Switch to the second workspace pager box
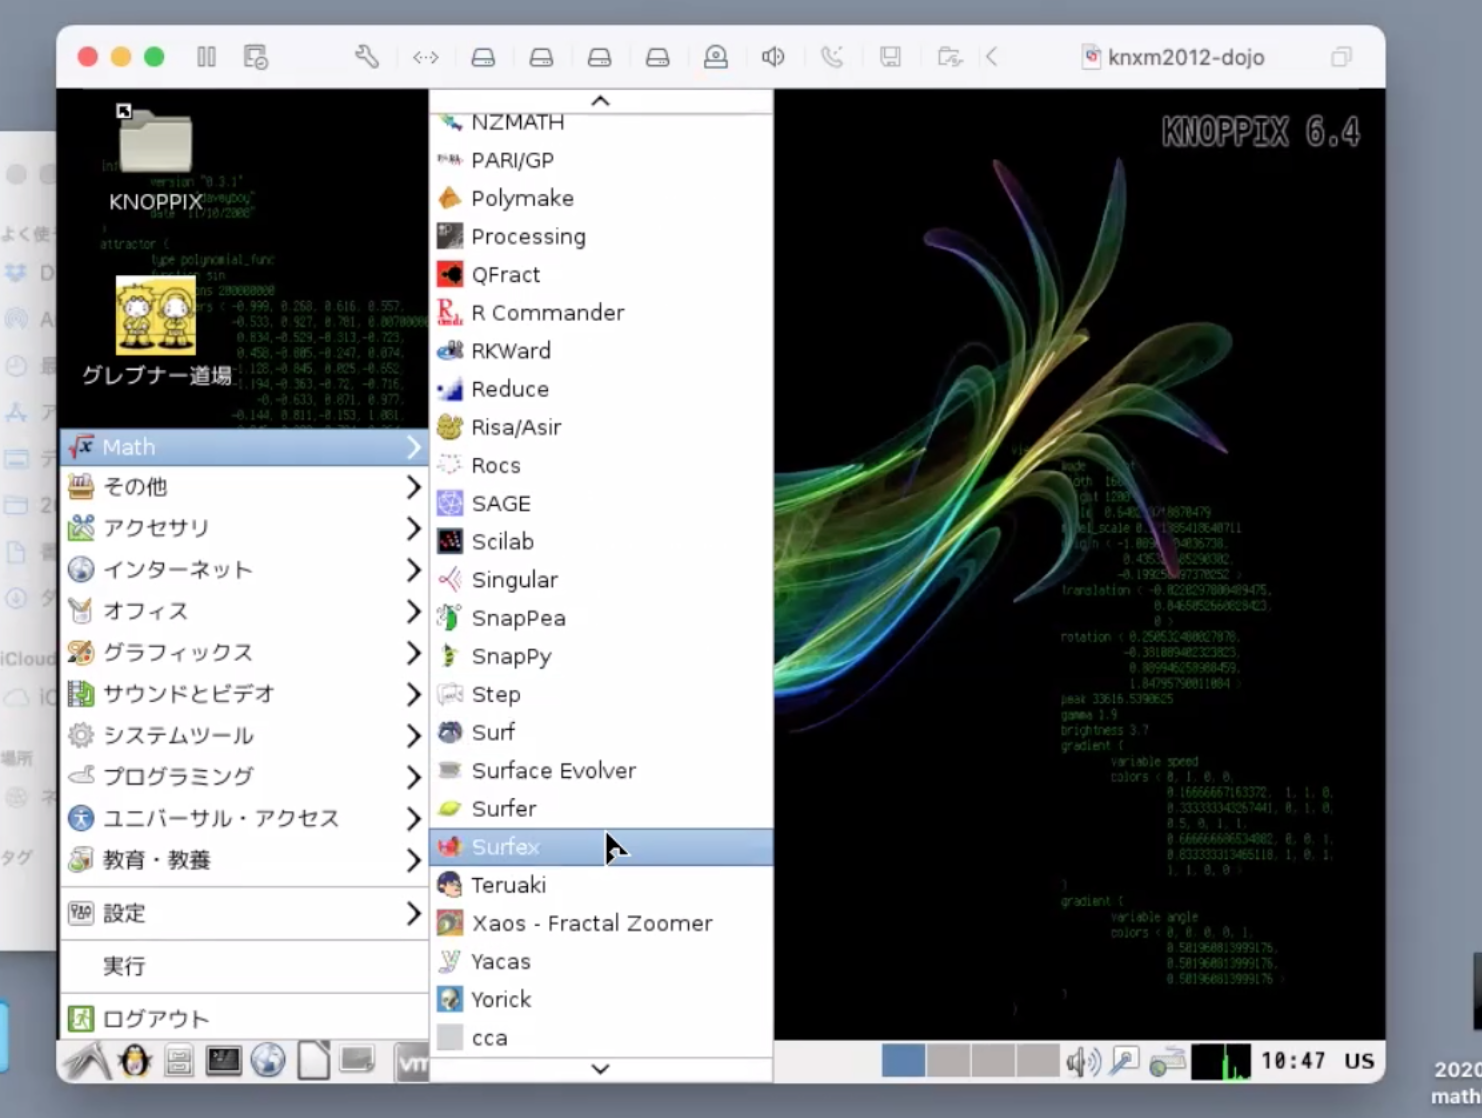The width and height of the screenshot is (1482, 1118). tap(948, 1061)
